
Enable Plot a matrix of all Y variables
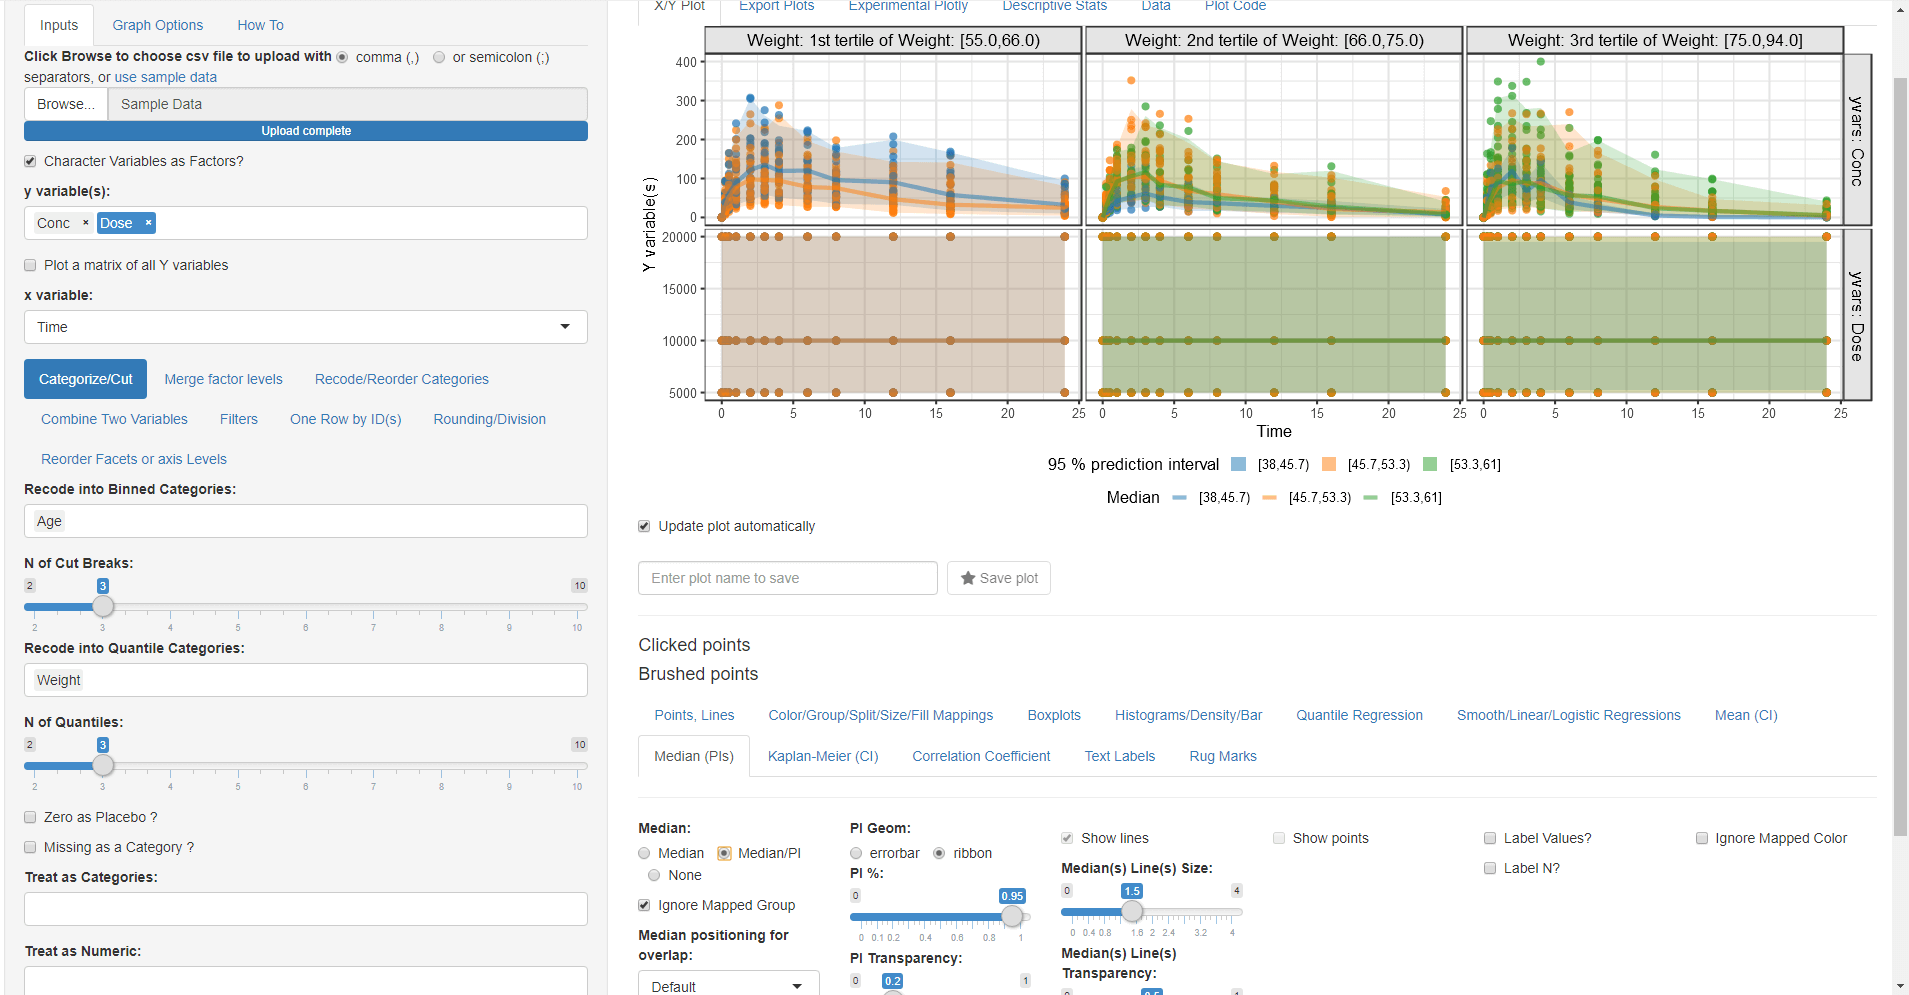(30, 265)
